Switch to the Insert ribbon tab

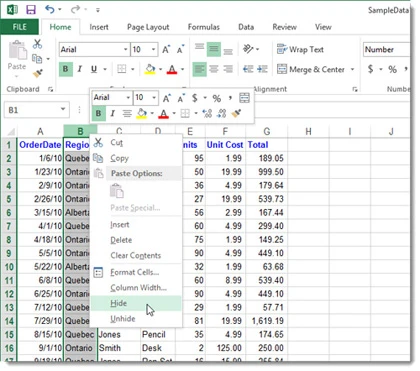pyautogui.click(x=99, y=27)
